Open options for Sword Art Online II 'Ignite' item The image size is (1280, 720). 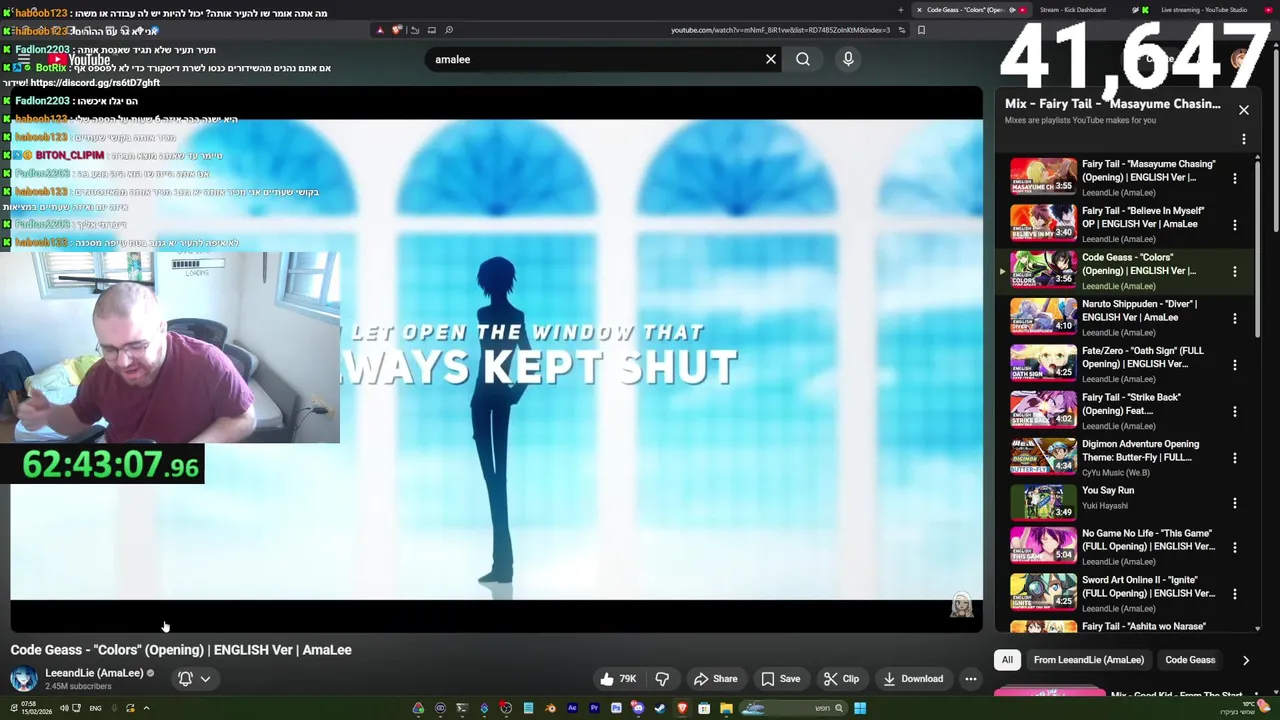click(1235, 594)
